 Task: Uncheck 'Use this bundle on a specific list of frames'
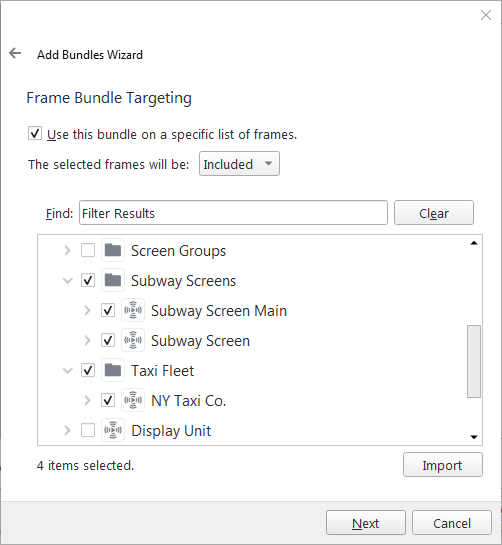tap(35, 133)
